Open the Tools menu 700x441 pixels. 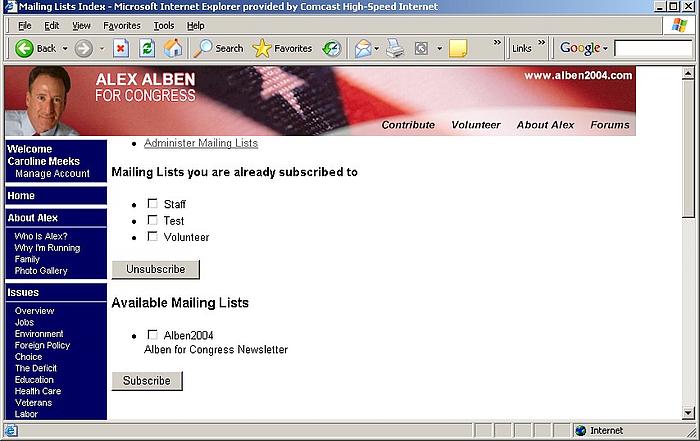pyautogui.click(x=164, y=25)
